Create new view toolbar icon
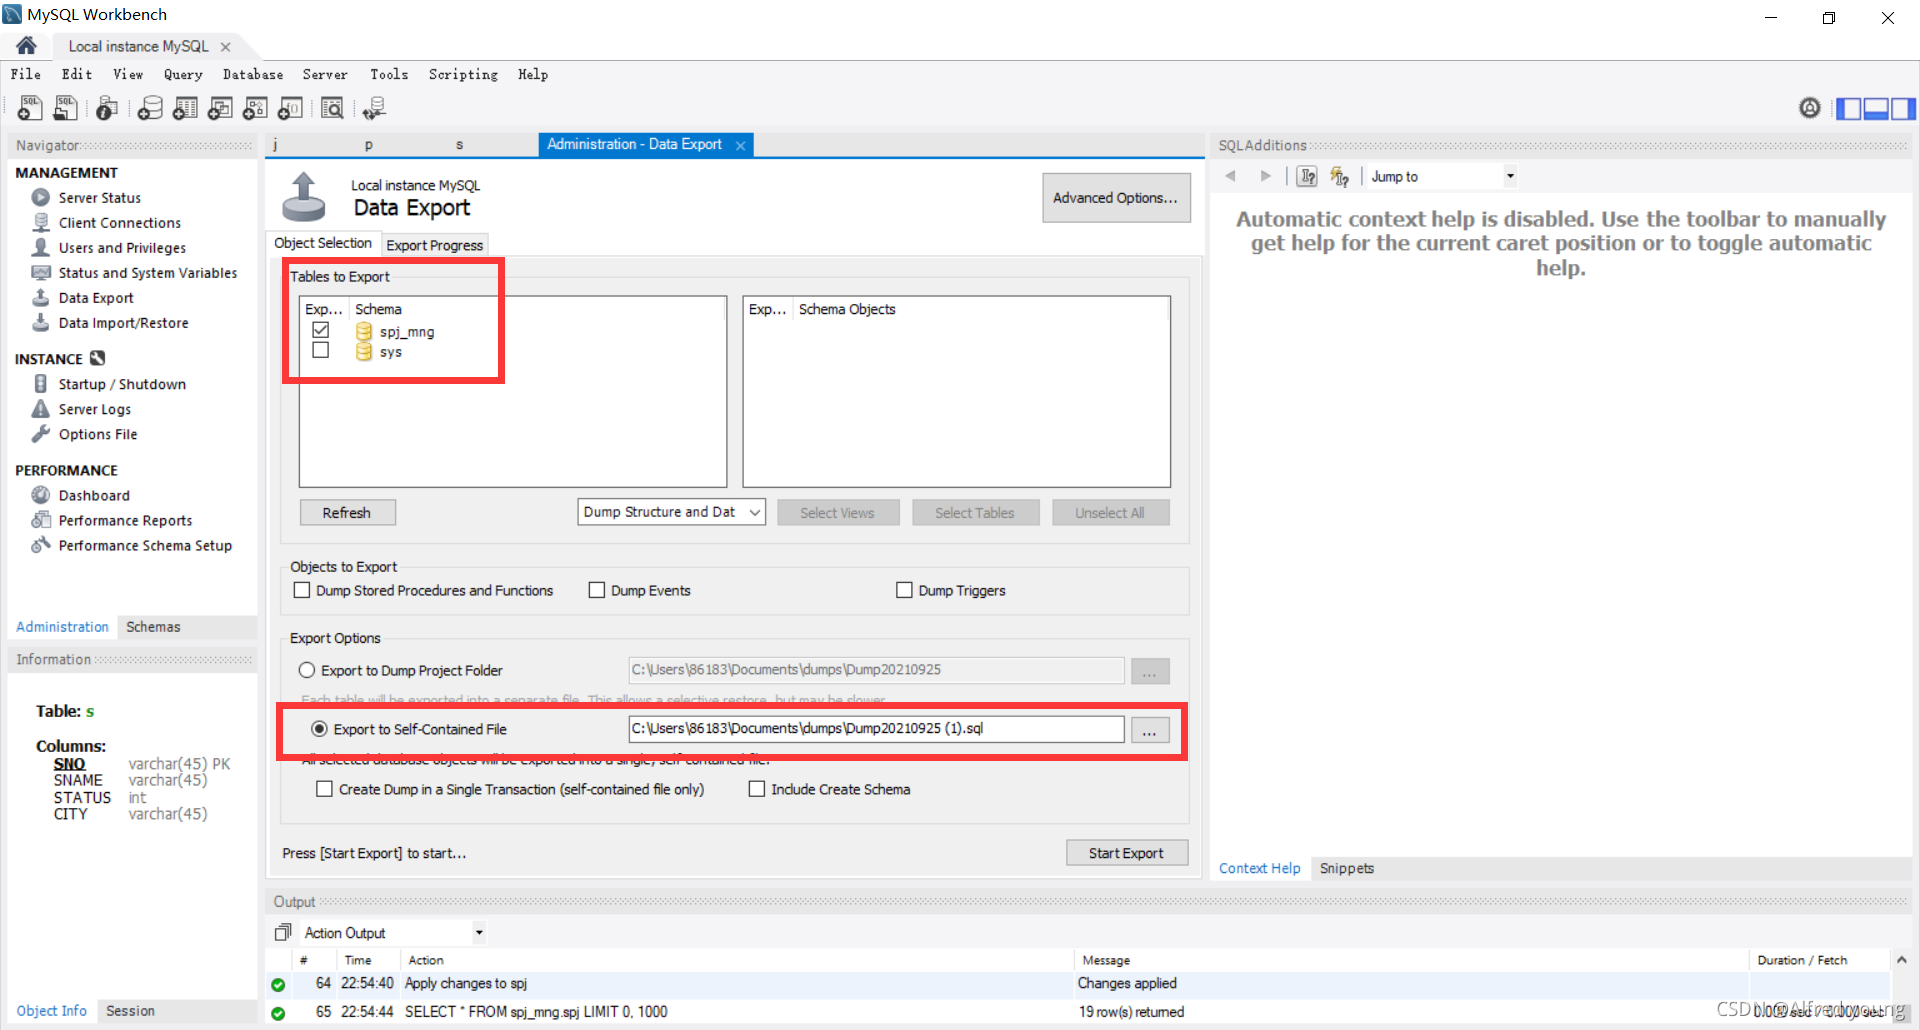This screenshot has width=1920, height=1030. tap(220, 108)
